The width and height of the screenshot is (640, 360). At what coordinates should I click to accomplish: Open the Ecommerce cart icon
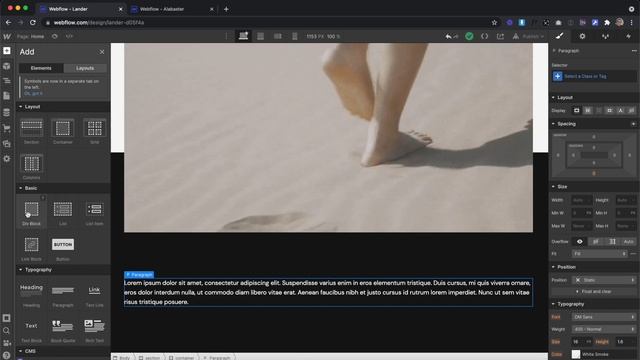(7, 128)
